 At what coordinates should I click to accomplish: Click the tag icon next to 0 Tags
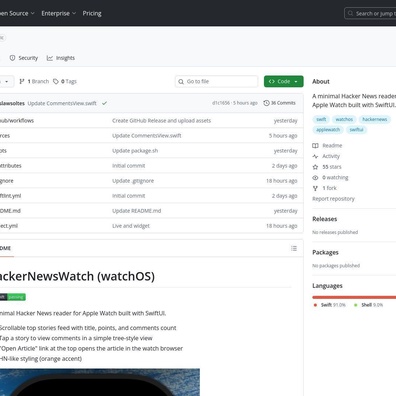click(56, 81)
